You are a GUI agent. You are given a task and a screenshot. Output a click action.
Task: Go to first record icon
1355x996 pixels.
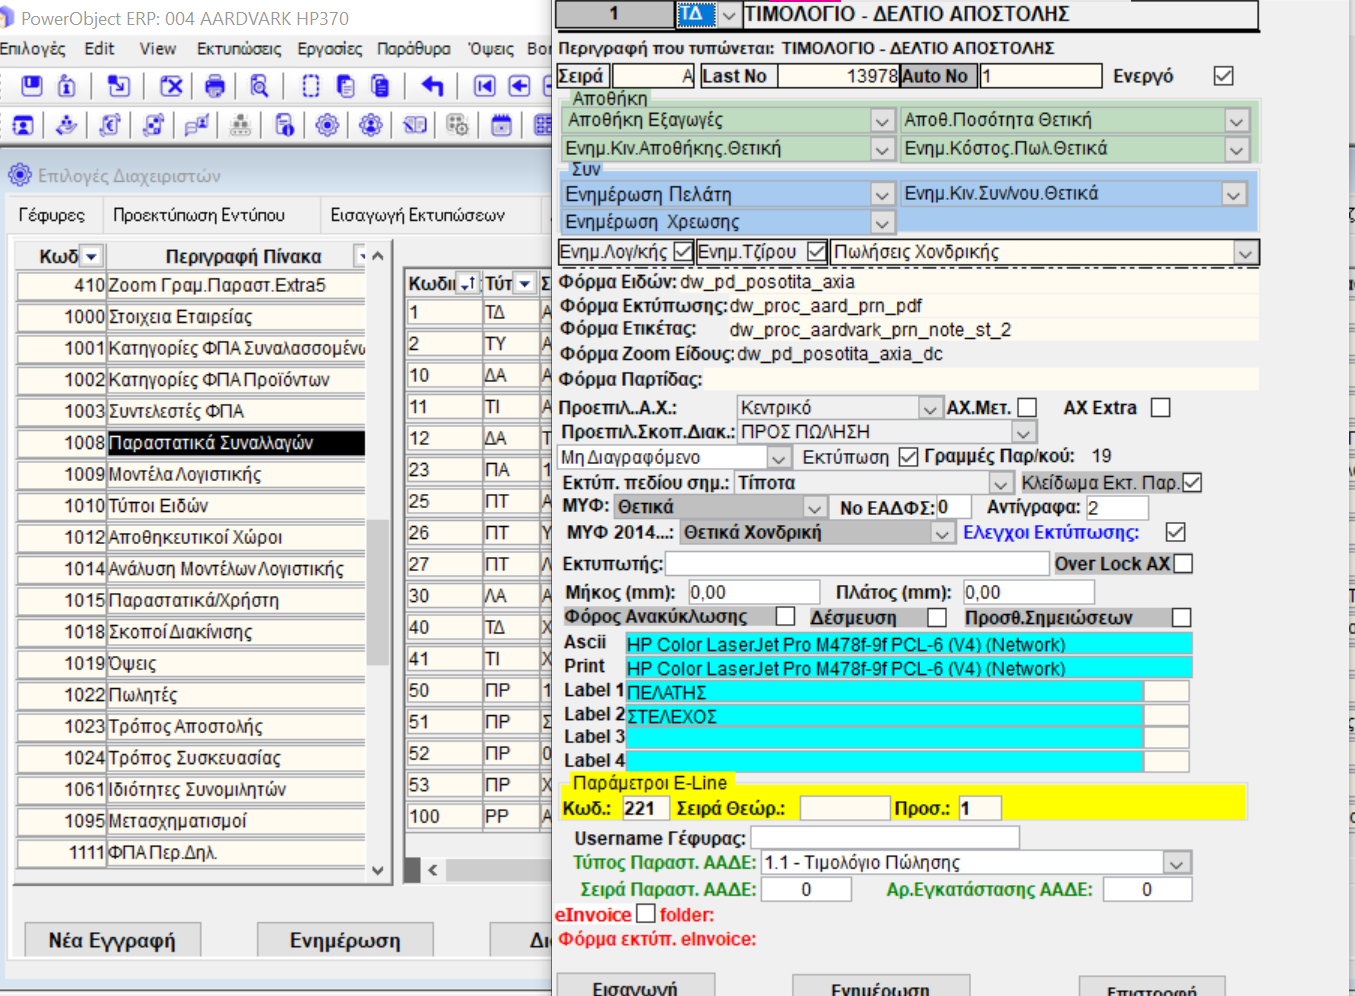click(484, 86)
